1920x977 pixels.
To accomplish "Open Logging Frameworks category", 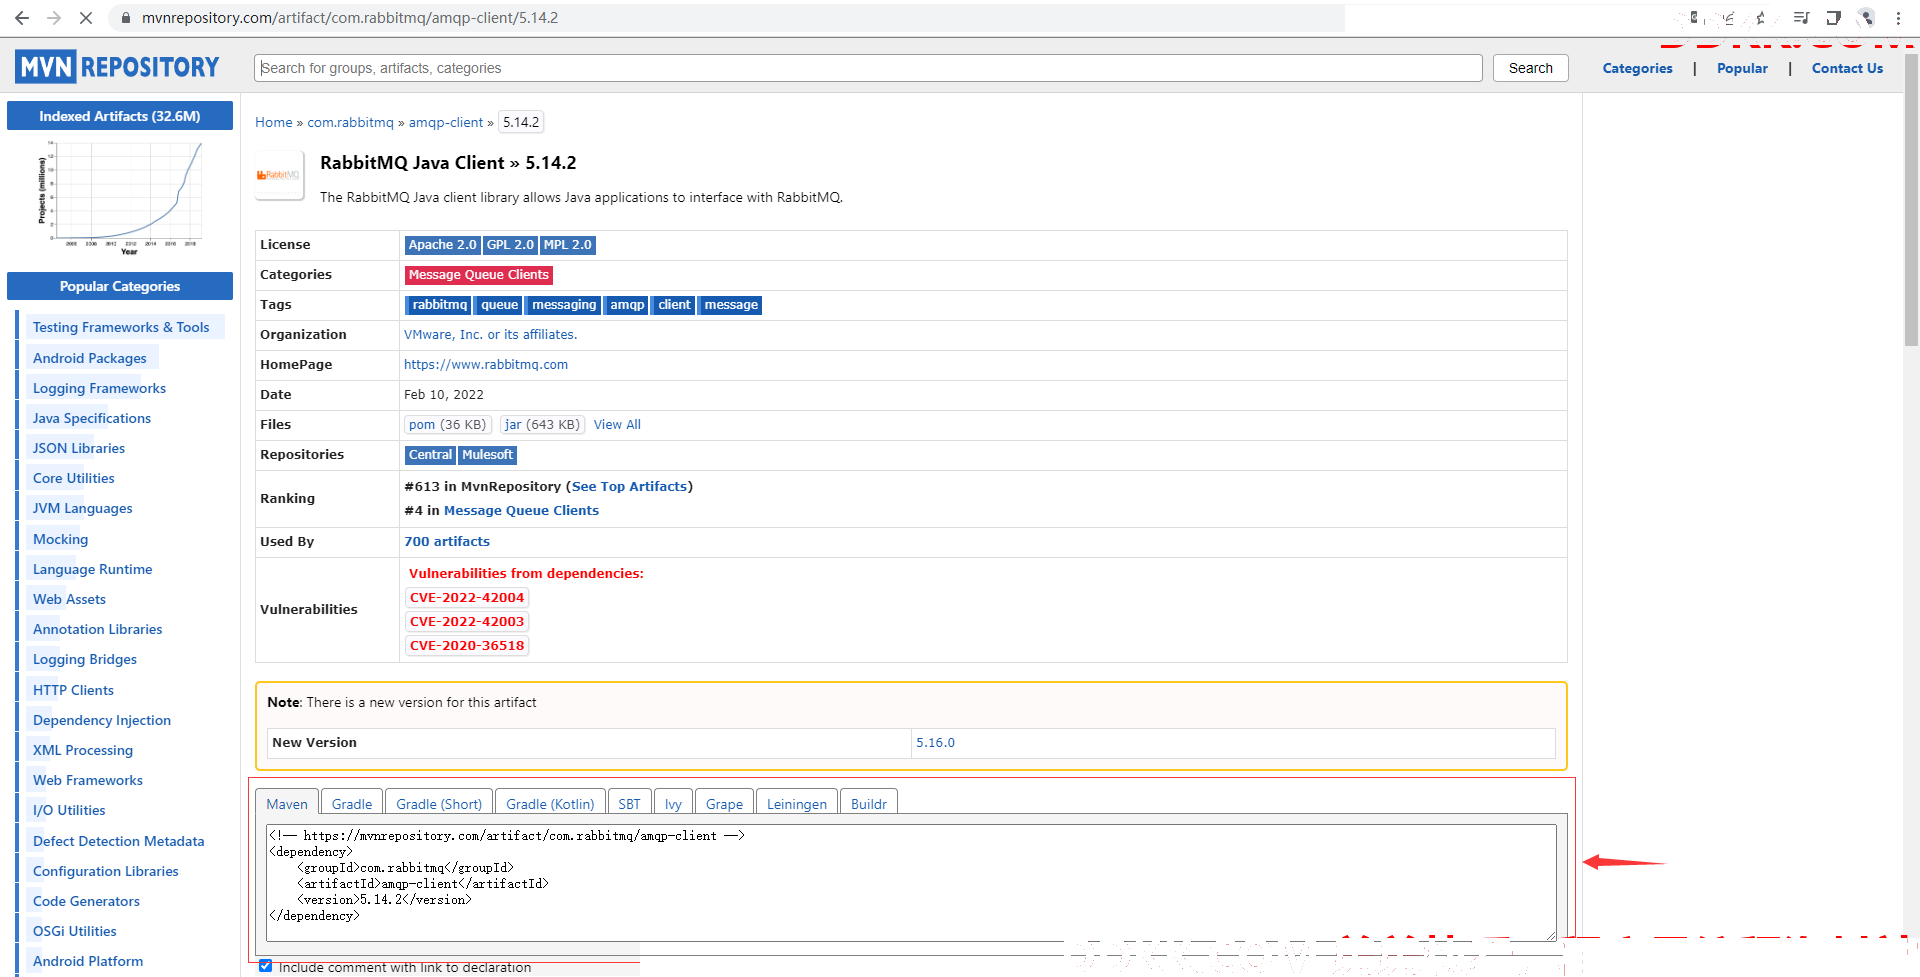I will click(99, 388).
